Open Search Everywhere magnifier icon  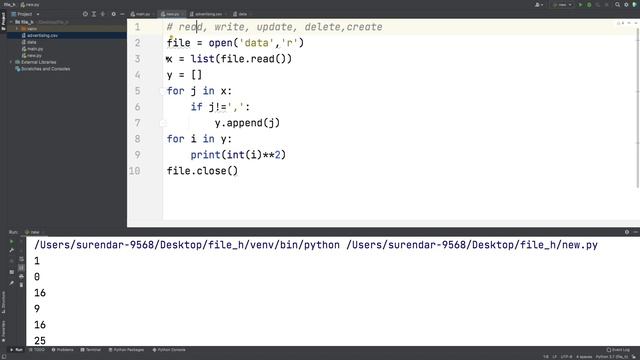pyautogui.click(x=617, y=5)
